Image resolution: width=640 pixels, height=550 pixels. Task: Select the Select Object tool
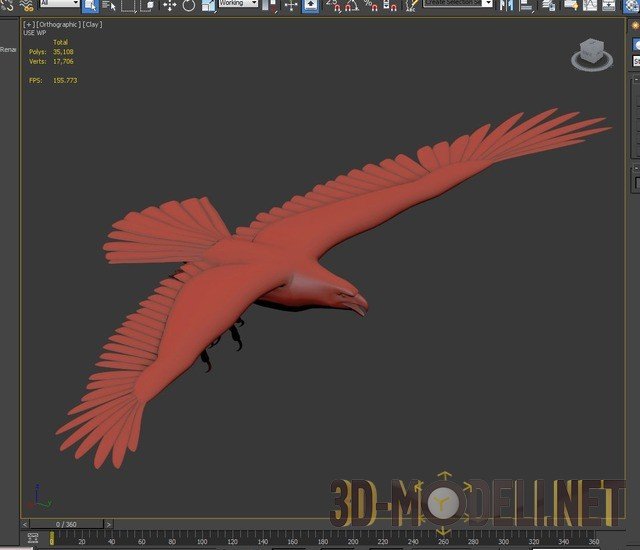(x=89, y=5)
